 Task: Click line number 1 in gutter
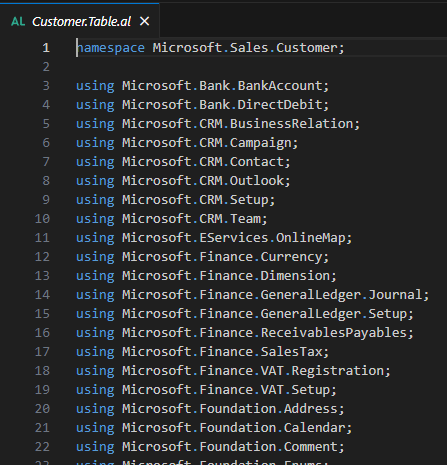(x=46, y=48)
